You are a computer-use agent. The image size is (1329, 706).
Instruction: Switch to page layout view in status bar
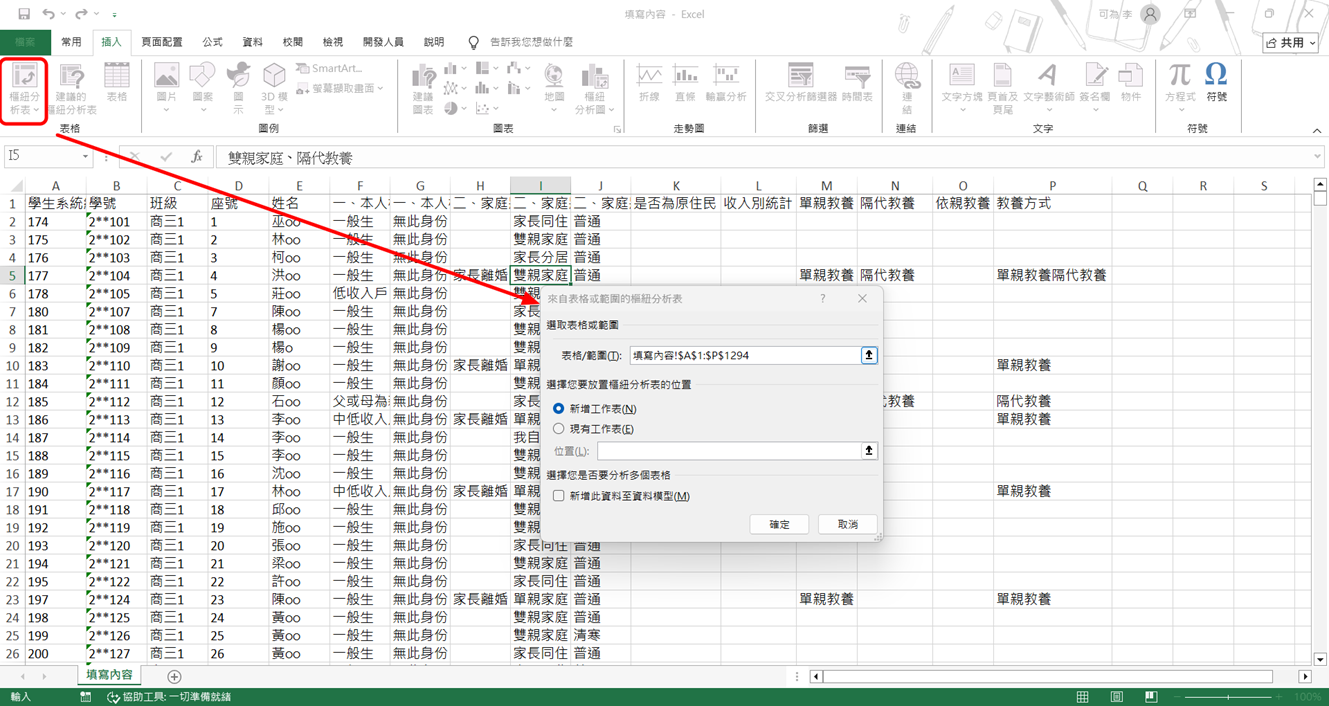1117,696
